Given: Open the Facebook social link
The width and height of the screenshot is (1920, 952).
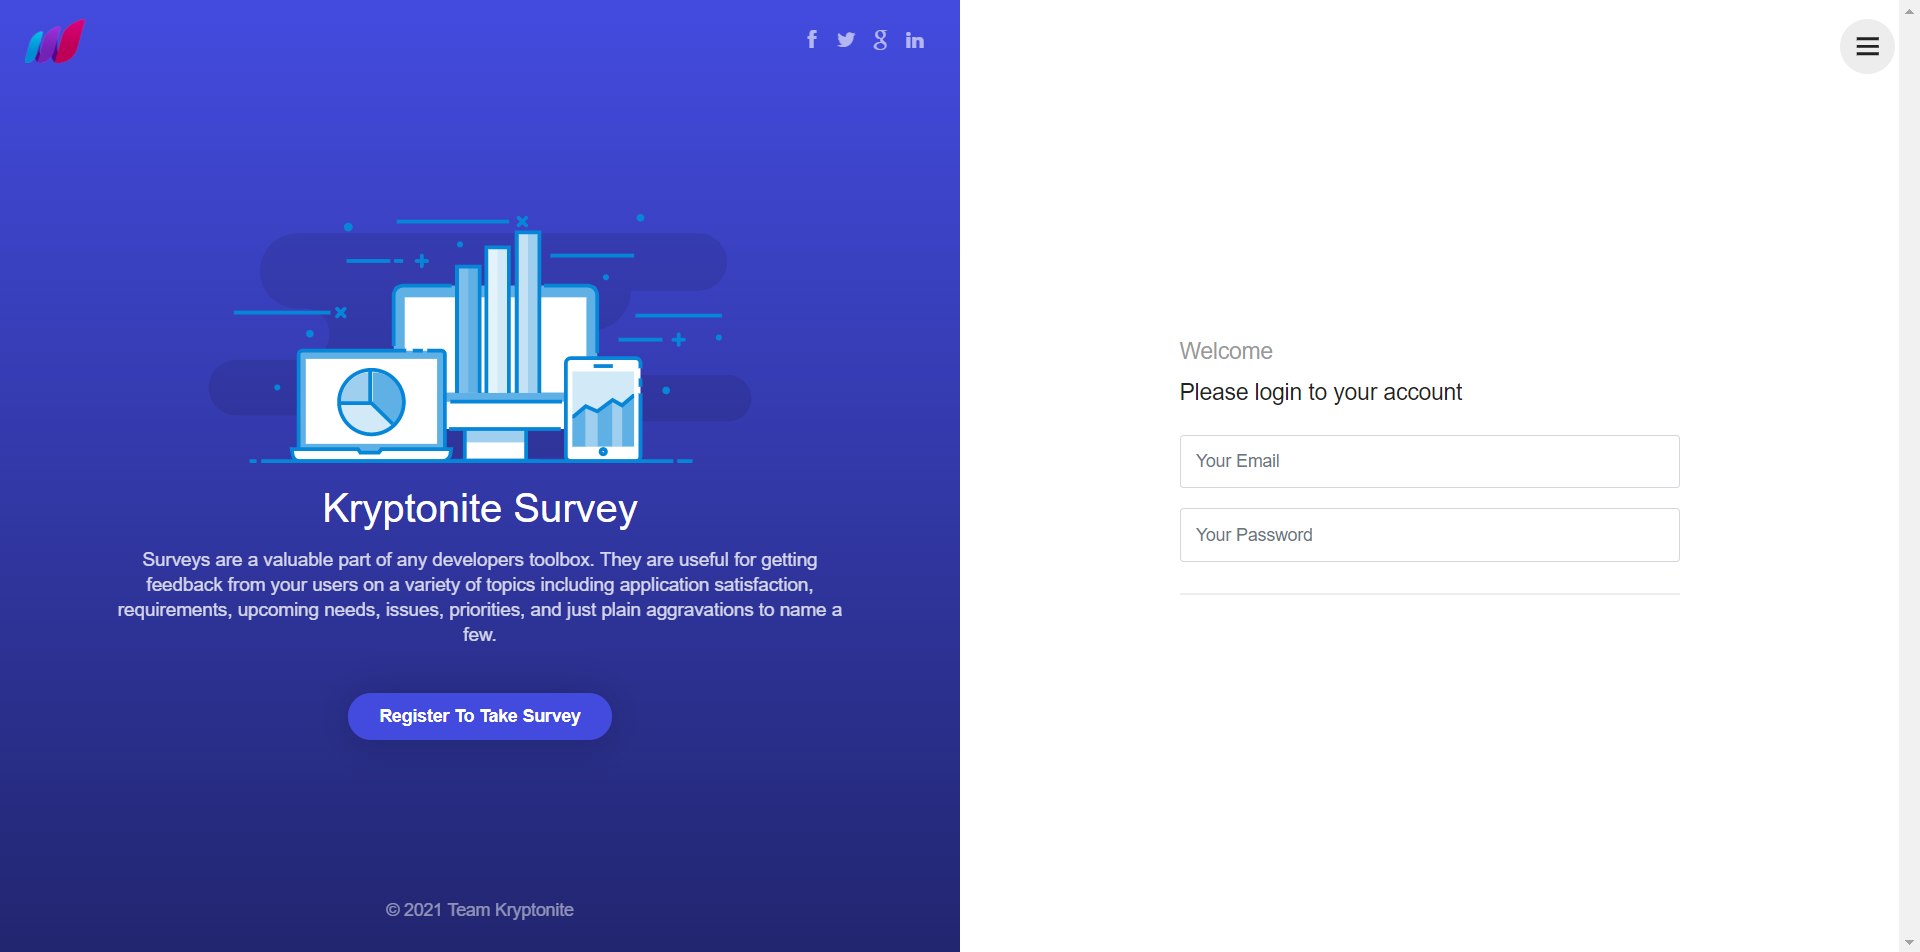Looking at the screenshot, I should 812,40.
